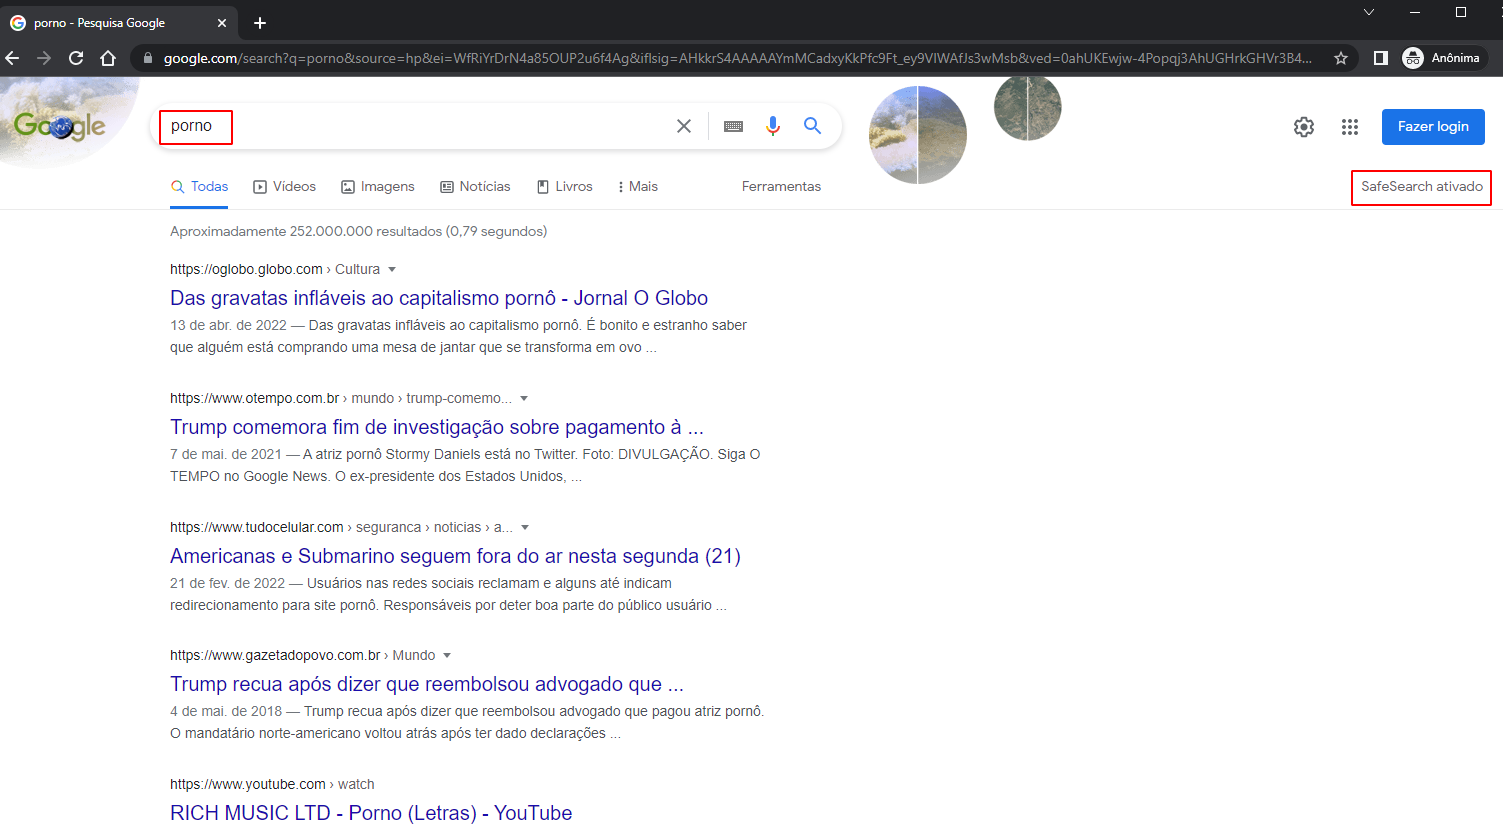This screenshot has width=1503, height=824.
Task: Click Aproximadamente 252.000.000 resultados text
Action: click(358, 232)
